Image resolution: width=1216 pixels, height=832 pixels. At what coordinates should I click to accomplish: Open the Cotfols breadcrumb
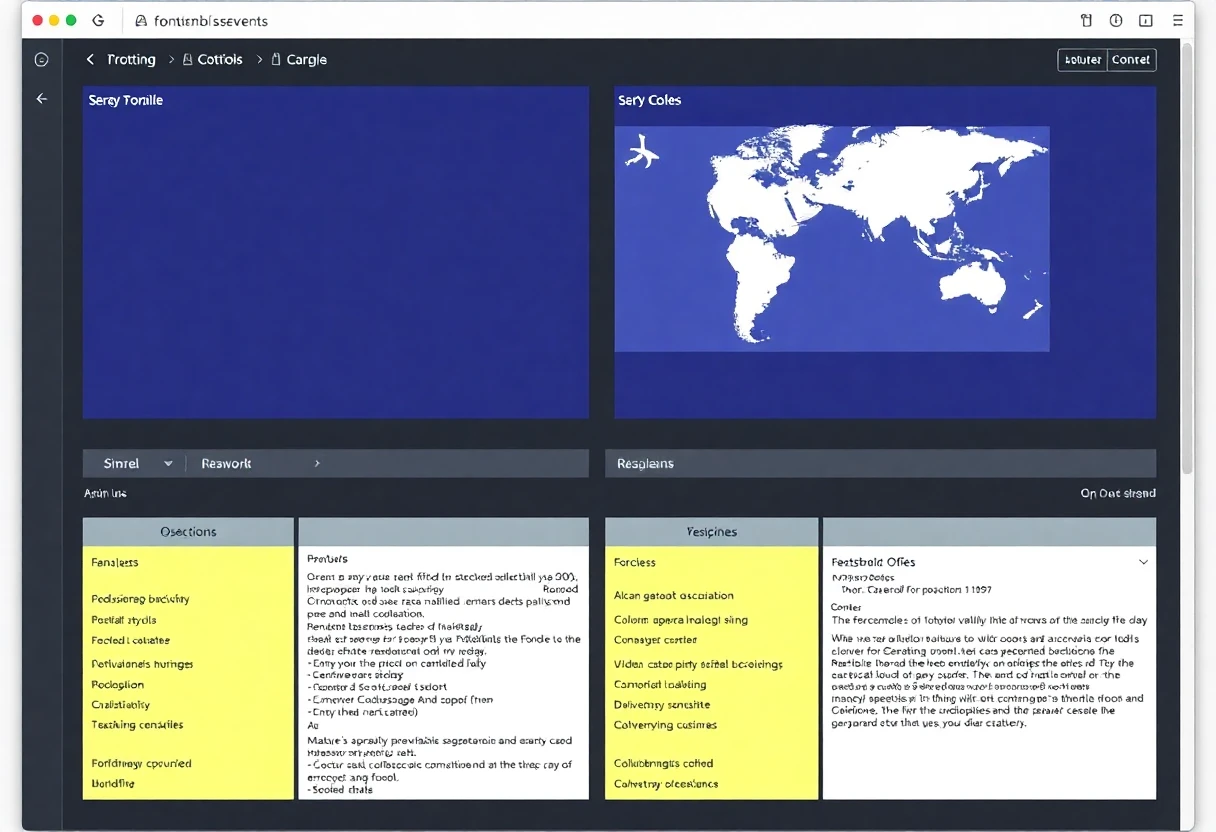(219, 60)
